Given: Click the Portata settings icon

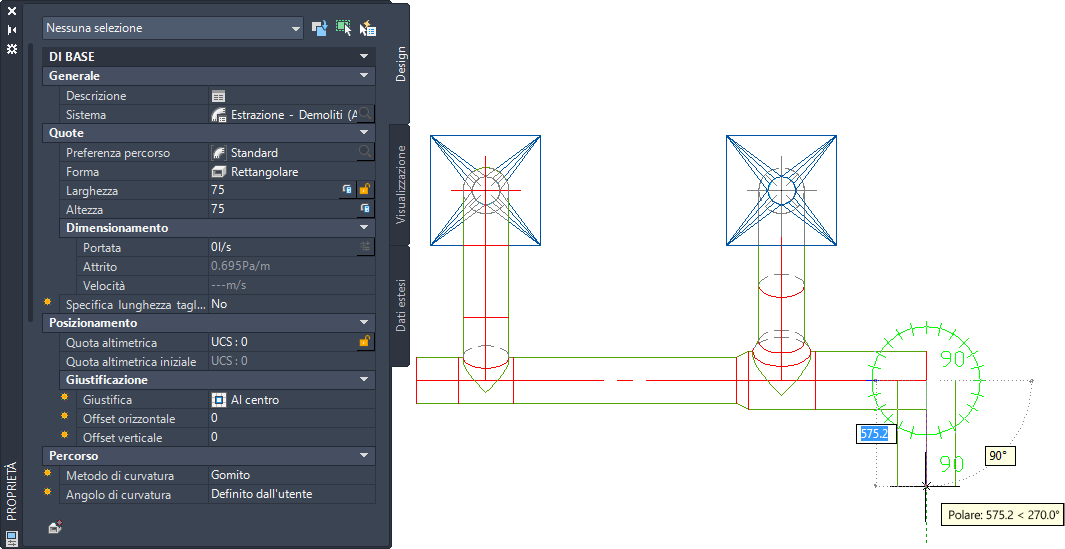Looking at the screenshot, I should click(x=365, y=247).
